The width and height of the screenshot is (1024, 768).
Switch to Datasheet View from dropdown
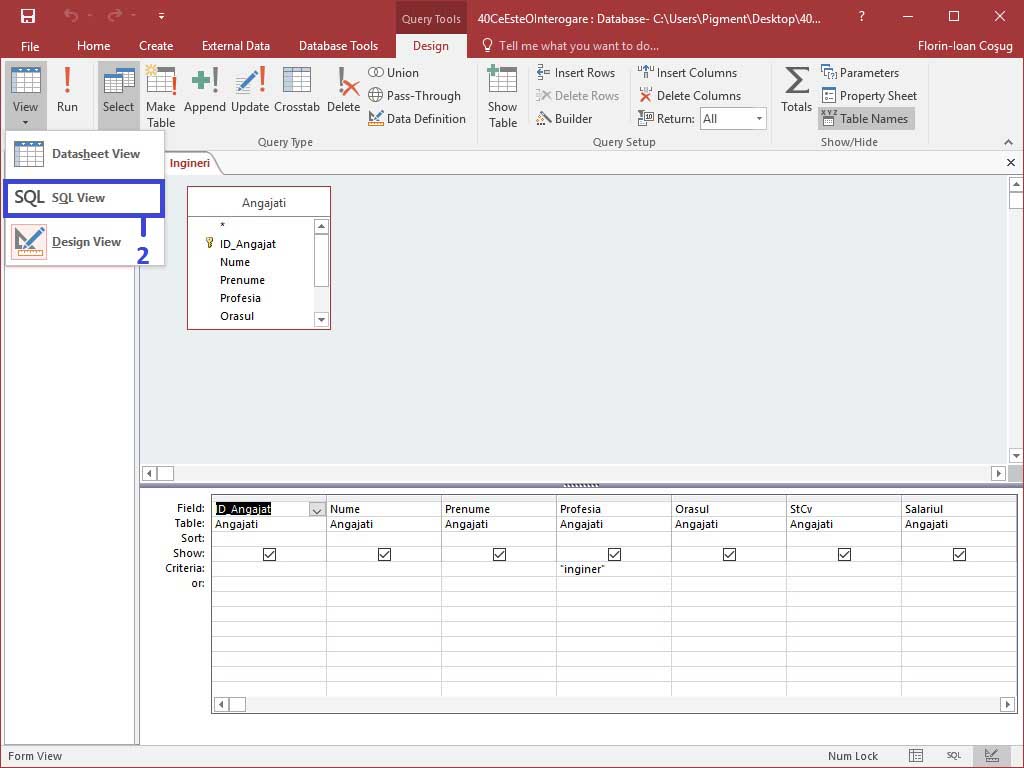pos(84,154)
